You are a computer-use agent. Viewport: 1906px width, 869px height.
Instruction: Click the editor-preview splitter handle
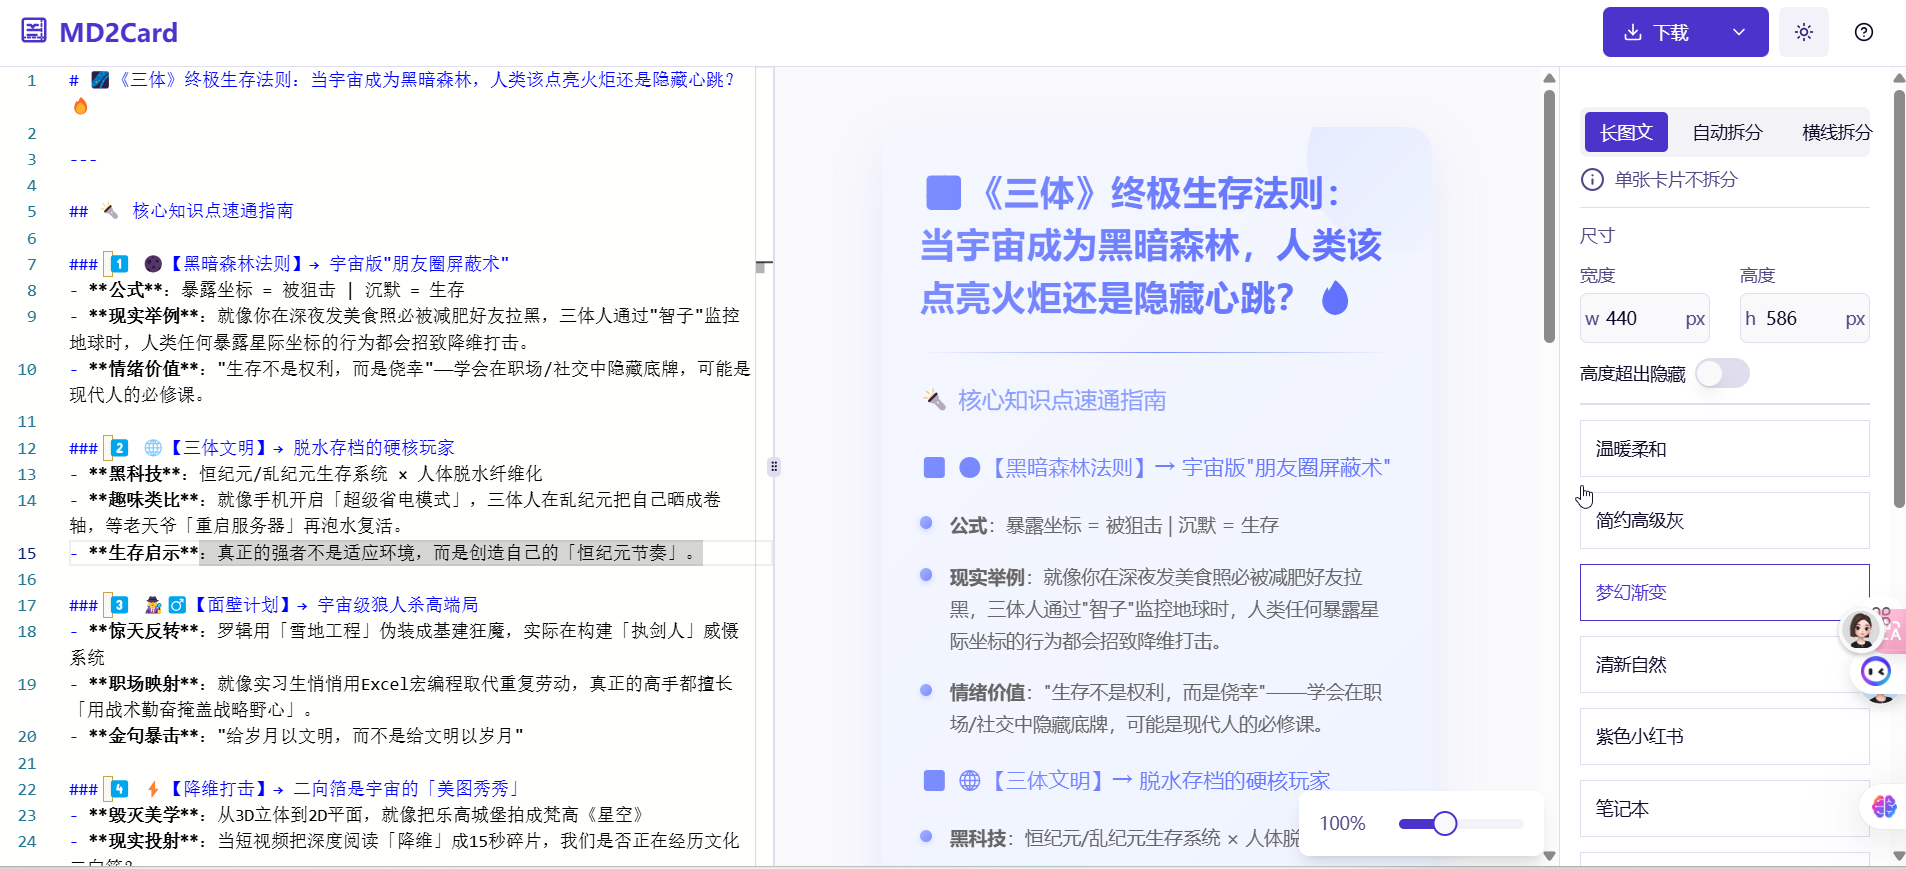tap(773, 466)
